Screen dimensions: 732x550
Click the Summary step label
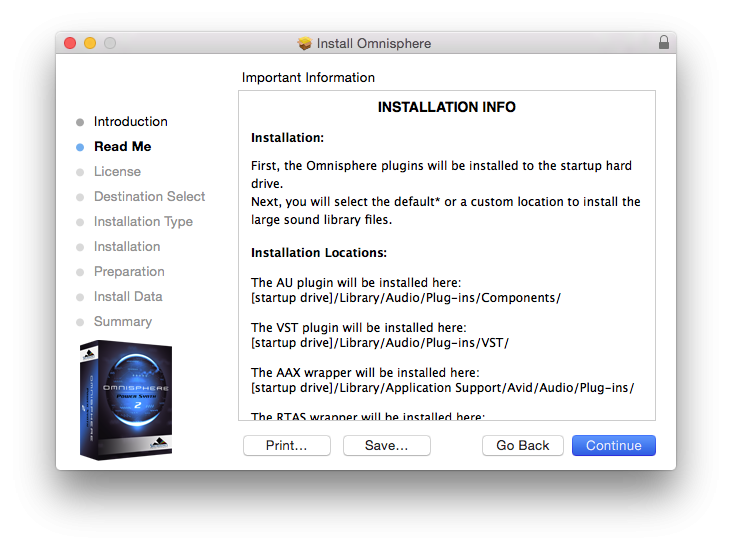coord(123,322)
